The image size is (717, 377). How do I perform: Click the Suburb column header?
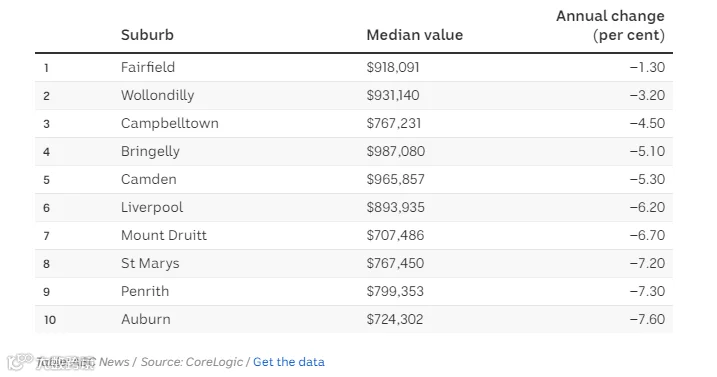pyautogui.click(x=147, y=35)
